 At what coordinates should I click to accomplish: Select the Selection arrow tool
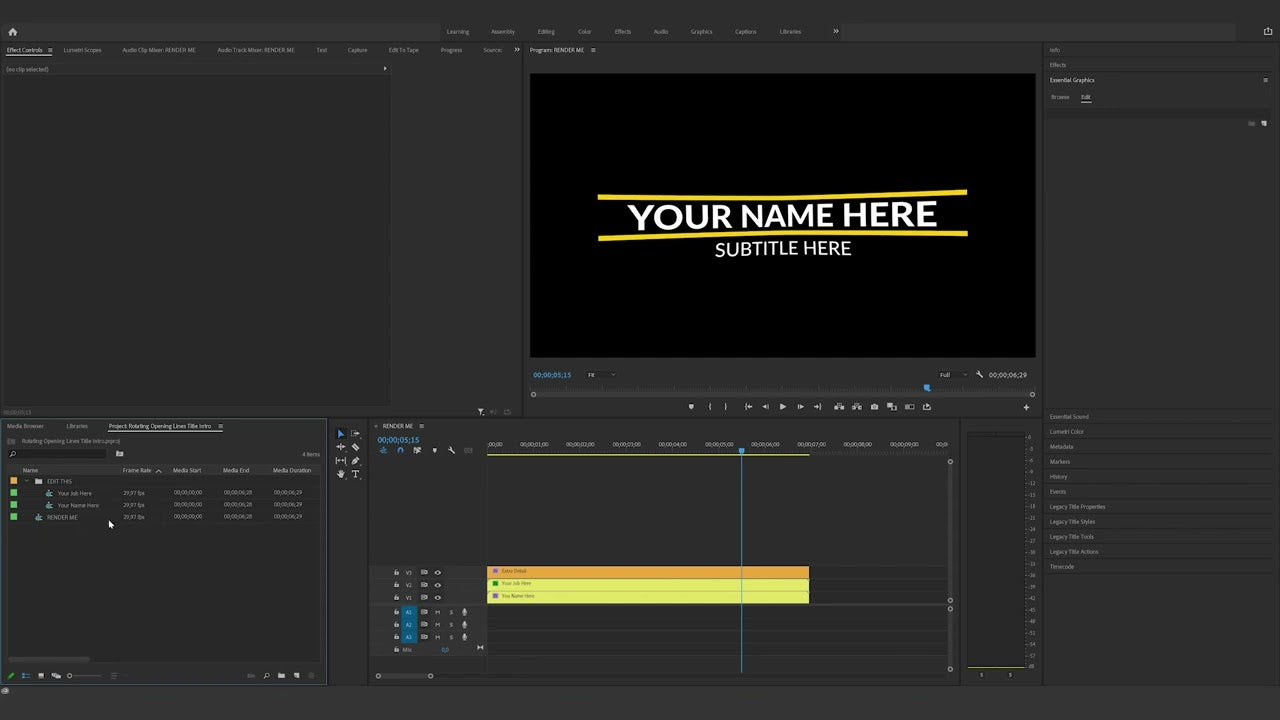click(340, 434)
